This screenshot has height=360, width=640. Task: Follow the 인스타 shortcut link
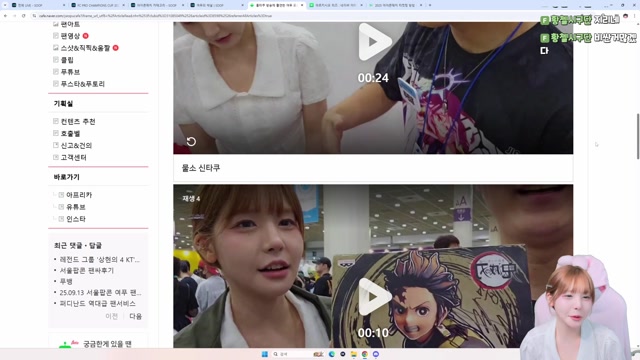point(76,219)
